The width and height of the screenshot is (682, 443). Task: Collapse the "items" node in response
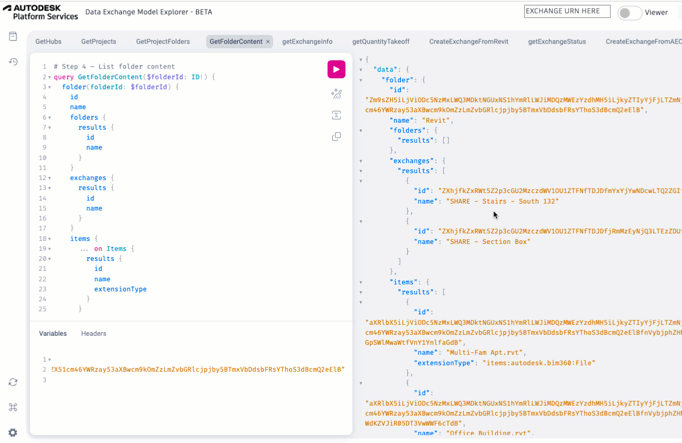pos(361,282)
